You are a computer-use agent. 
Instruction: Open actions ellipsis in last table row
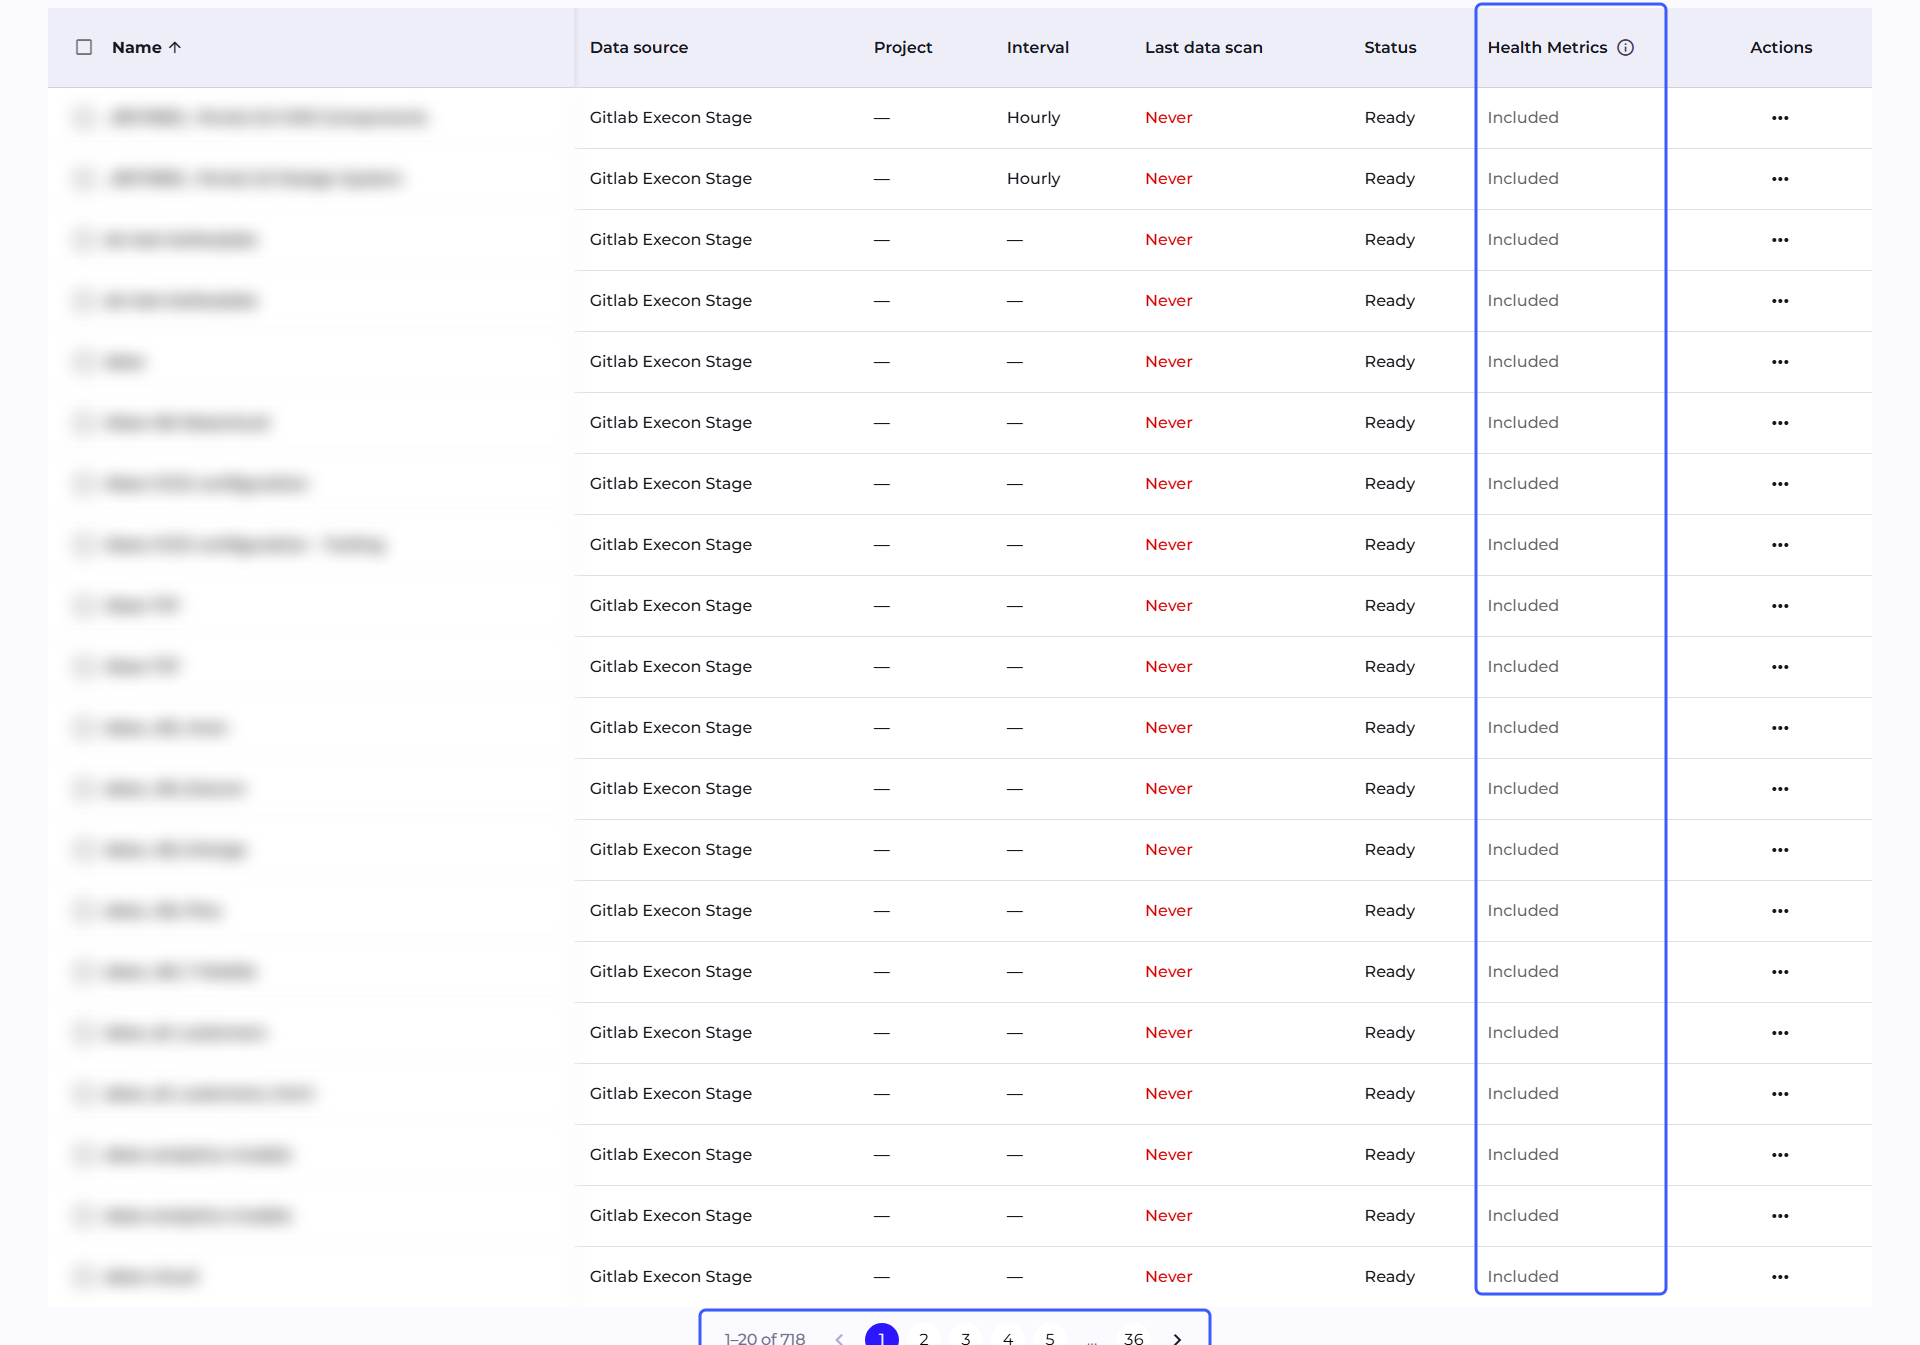coord(1780,1277)
